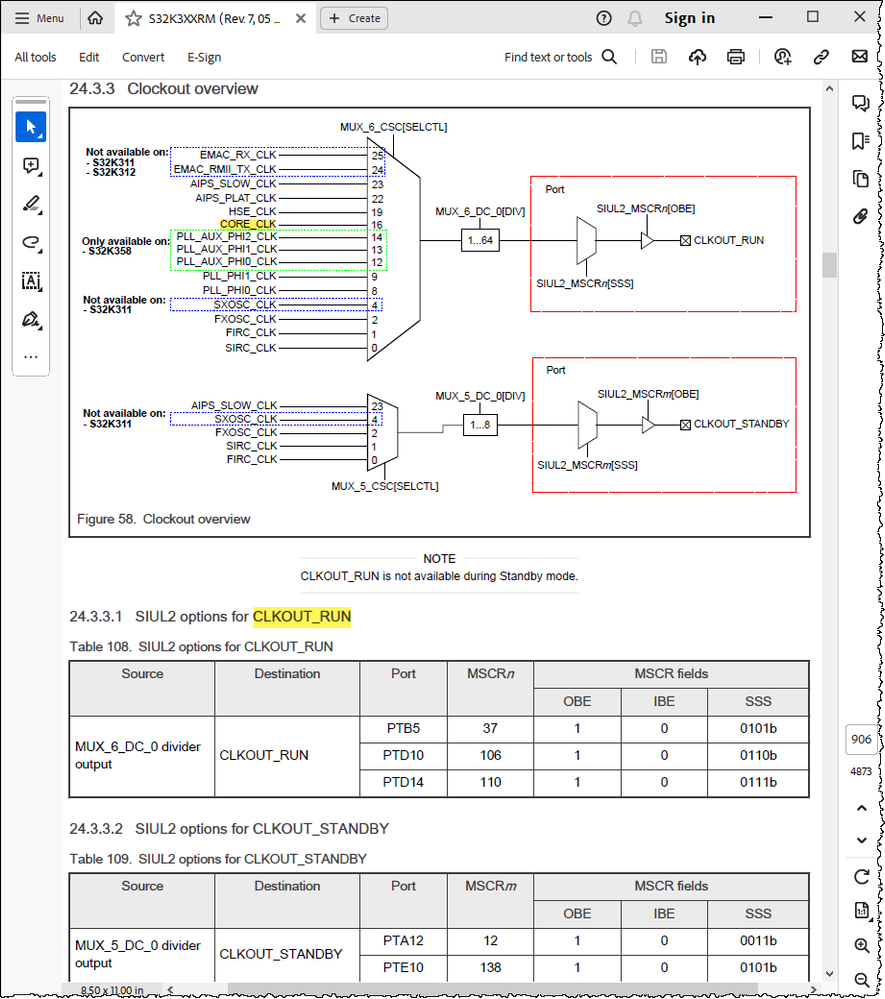Click MUX_6_DC_0[DIV] label in diagram
The image size is (885, 999).
pos(480,212)
